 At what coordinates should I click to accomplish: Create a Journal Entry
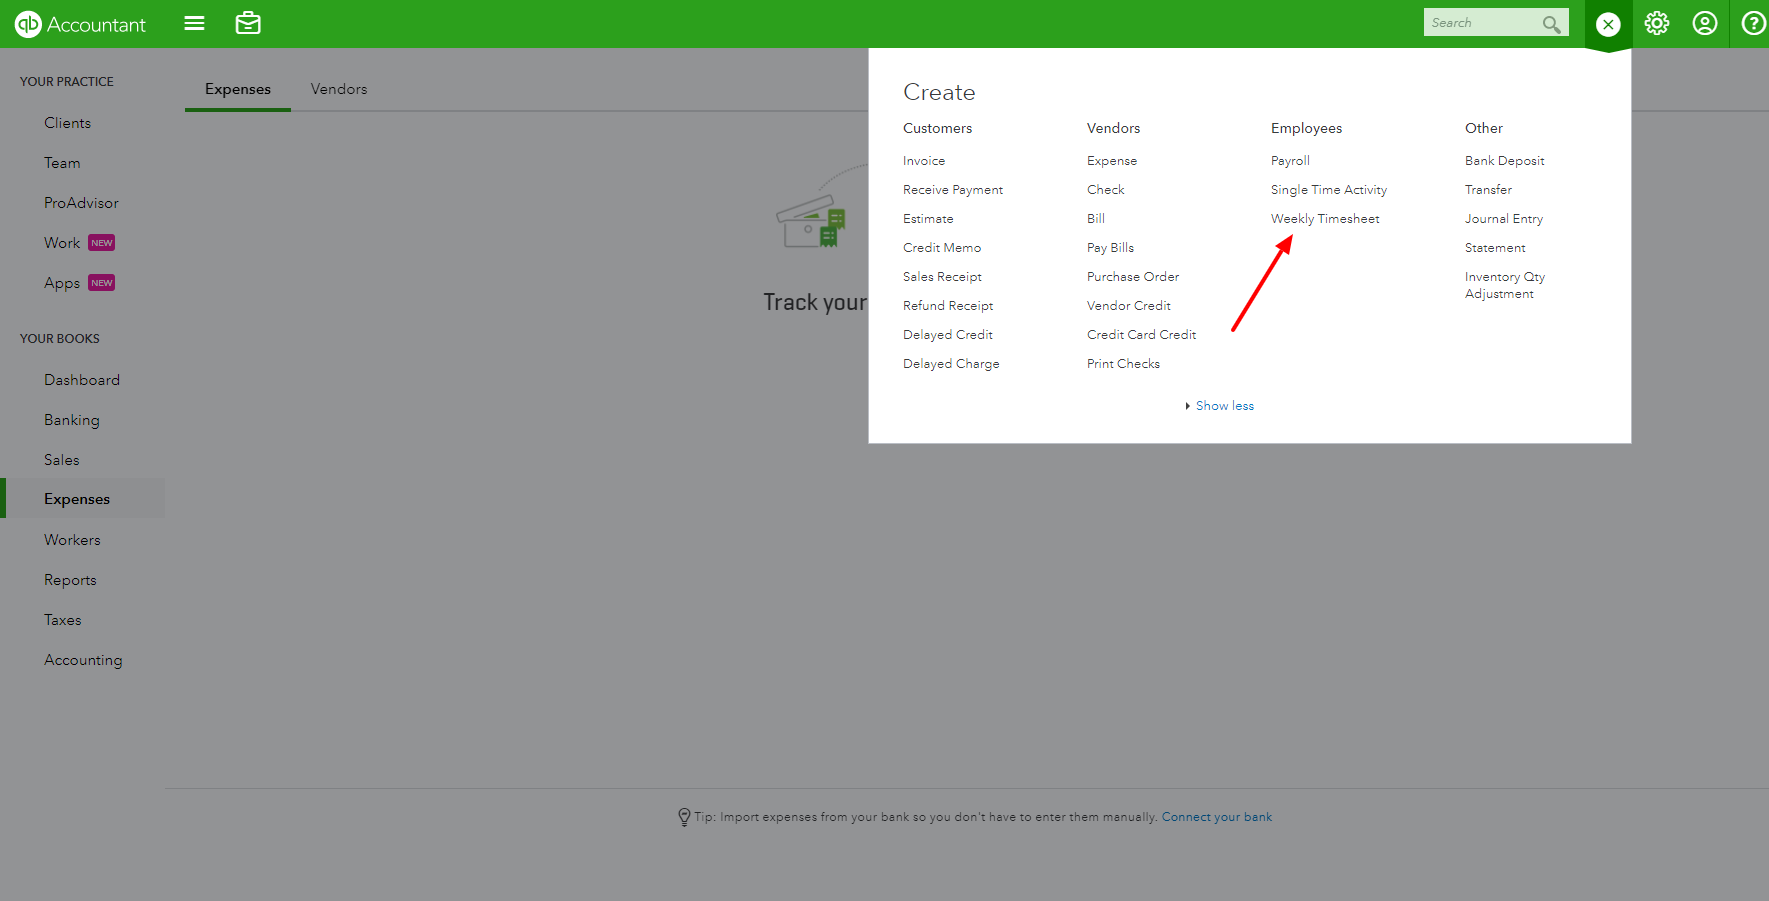1504,218
